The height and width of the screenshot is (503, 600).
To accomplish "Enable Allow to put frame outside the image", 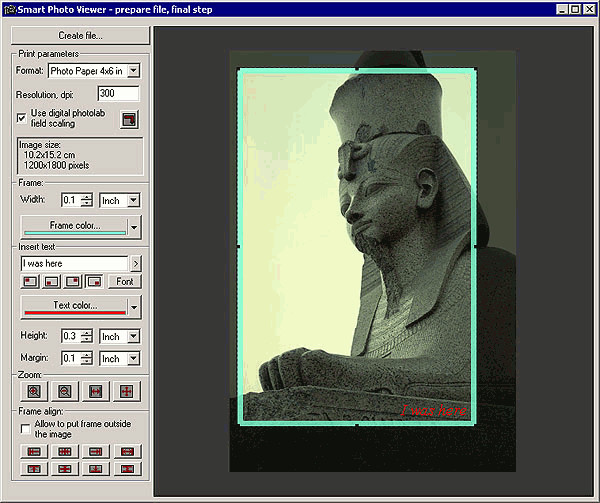I will pos(26,429).
